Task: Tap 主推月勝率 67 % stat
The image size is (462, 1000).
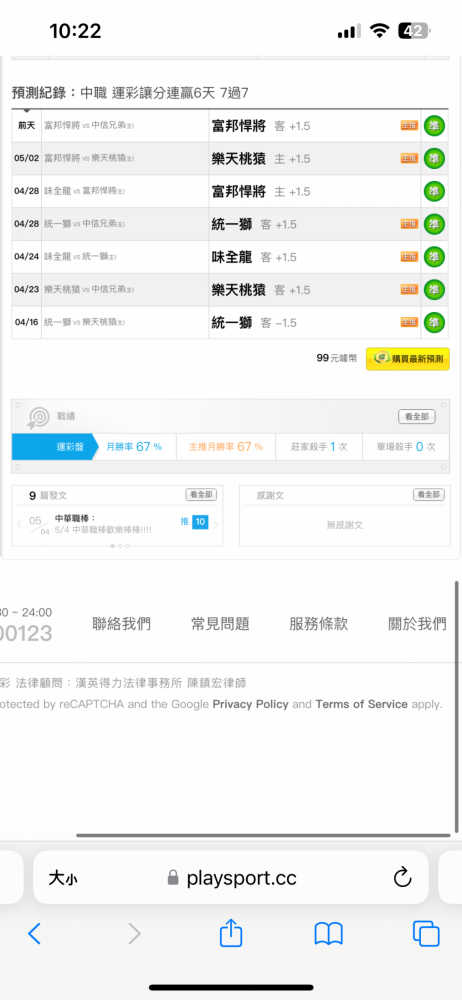Action: pyautogui.click(x=226, y=447)
